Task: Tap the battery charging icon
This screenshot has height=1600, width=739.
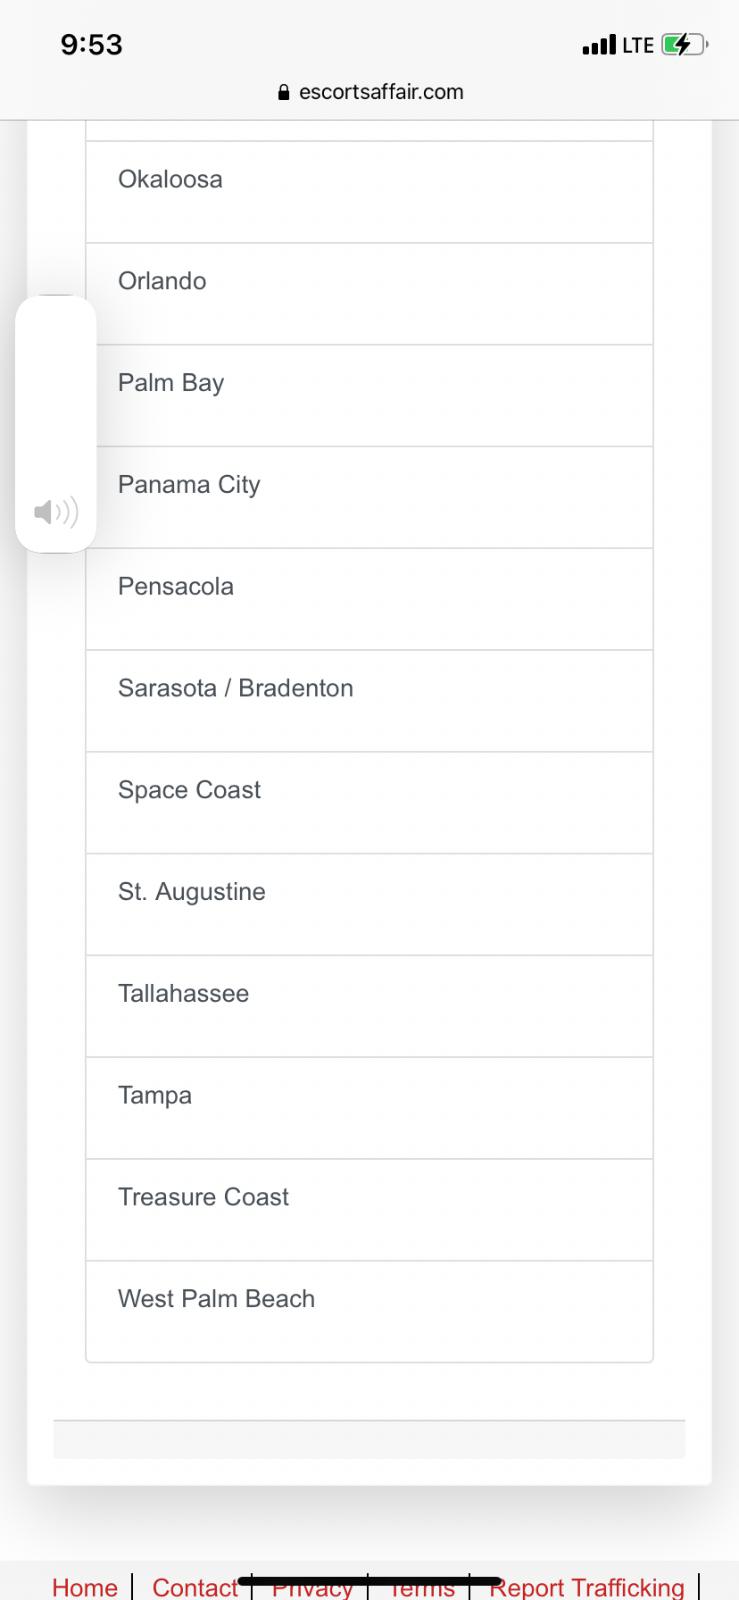Action: click(684, 45)
